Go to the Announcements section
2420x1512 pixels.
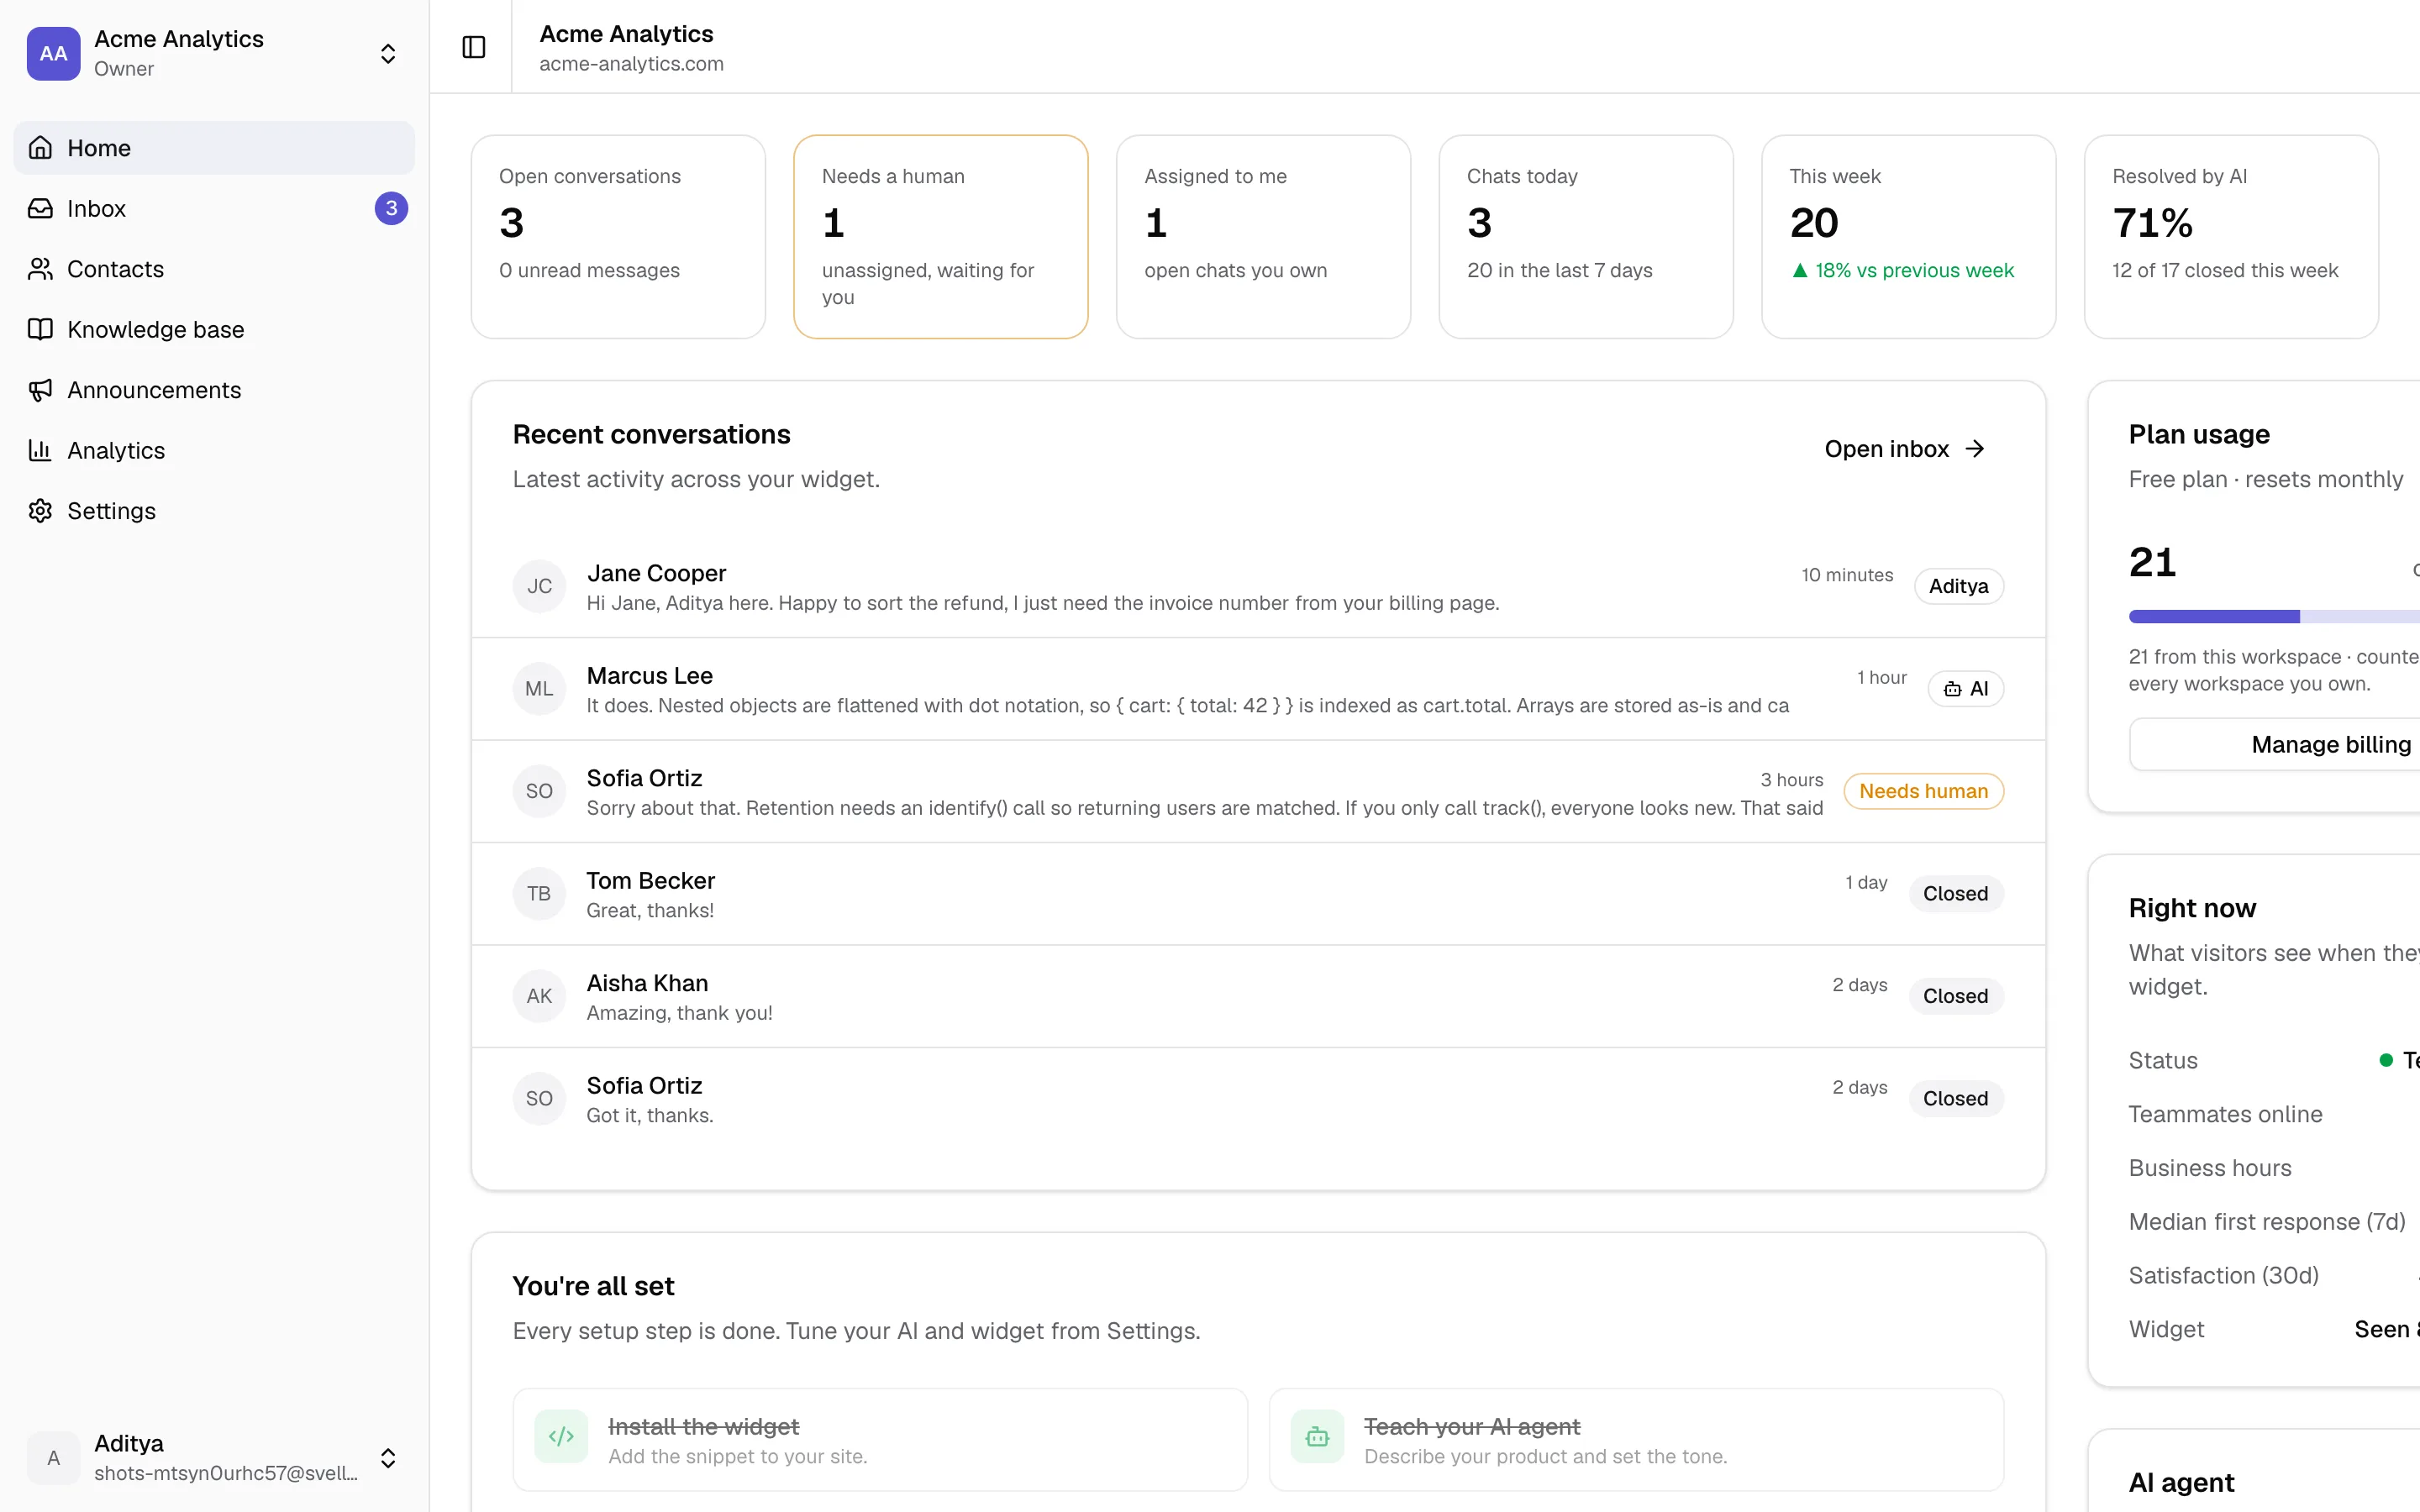(x=214, y=390)
